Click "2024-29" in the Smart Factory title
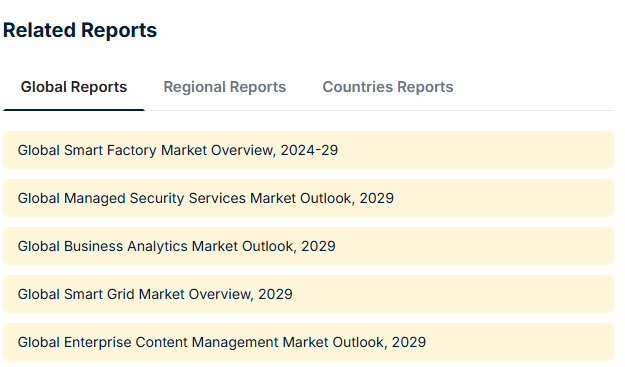 pyautogui.click(x=309, y=150)
